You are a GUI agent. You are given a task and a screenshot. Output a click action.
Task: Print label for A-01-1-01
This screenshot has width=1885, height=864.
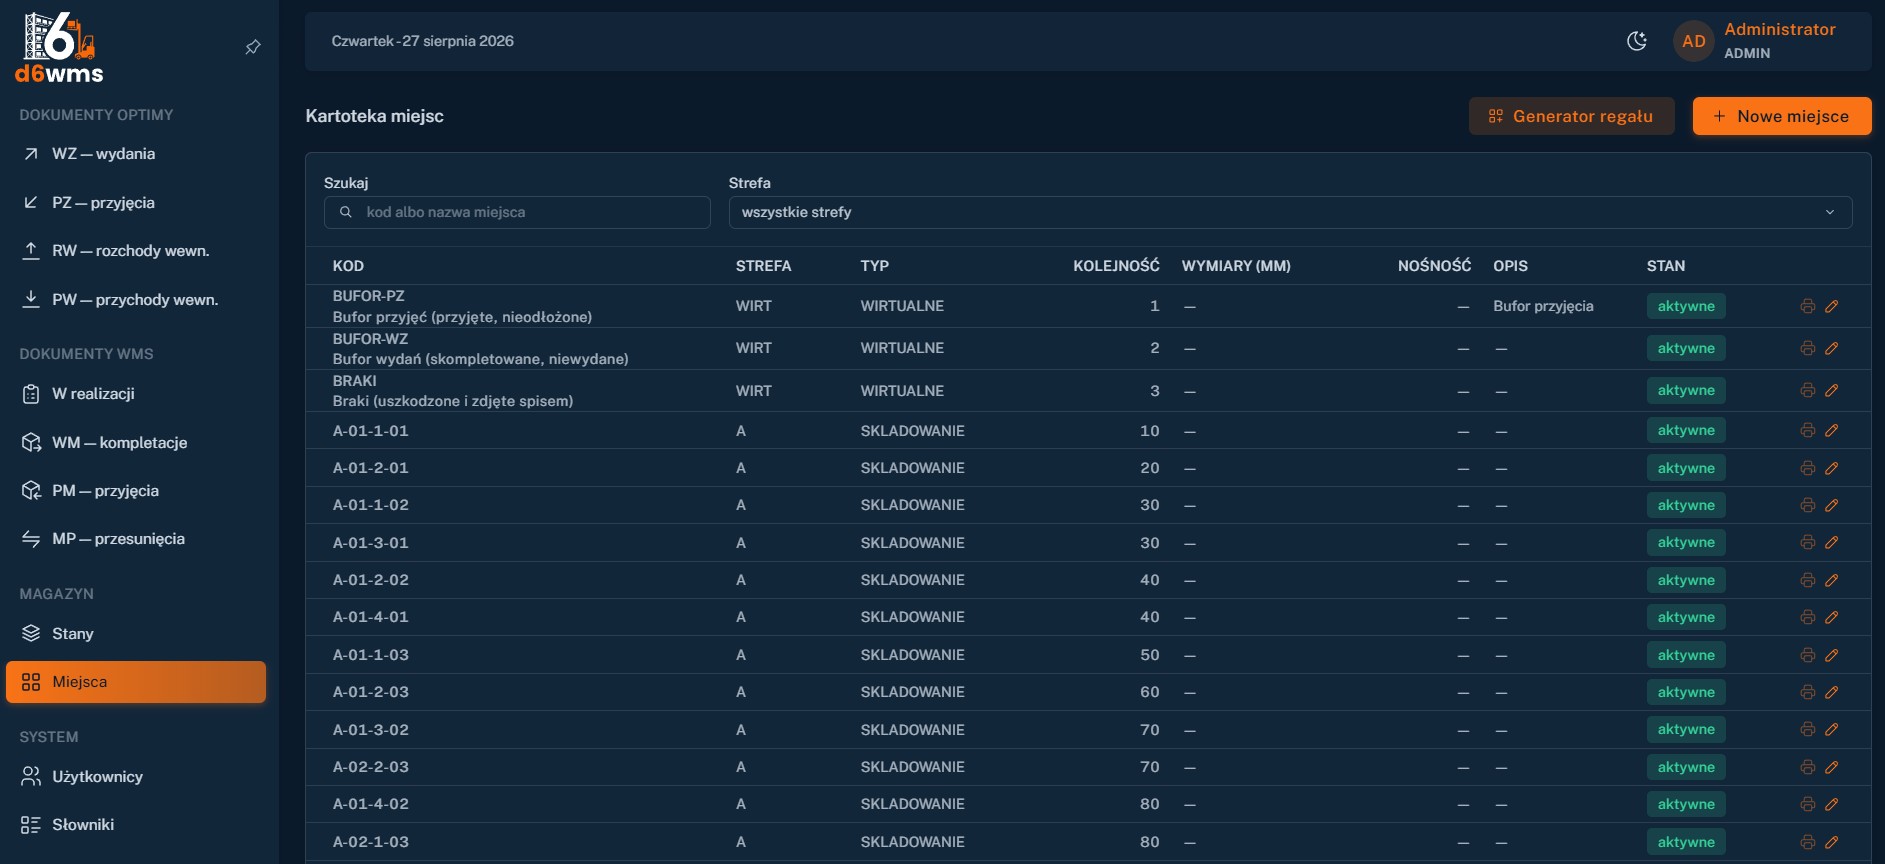click(x=1808, y=430)
